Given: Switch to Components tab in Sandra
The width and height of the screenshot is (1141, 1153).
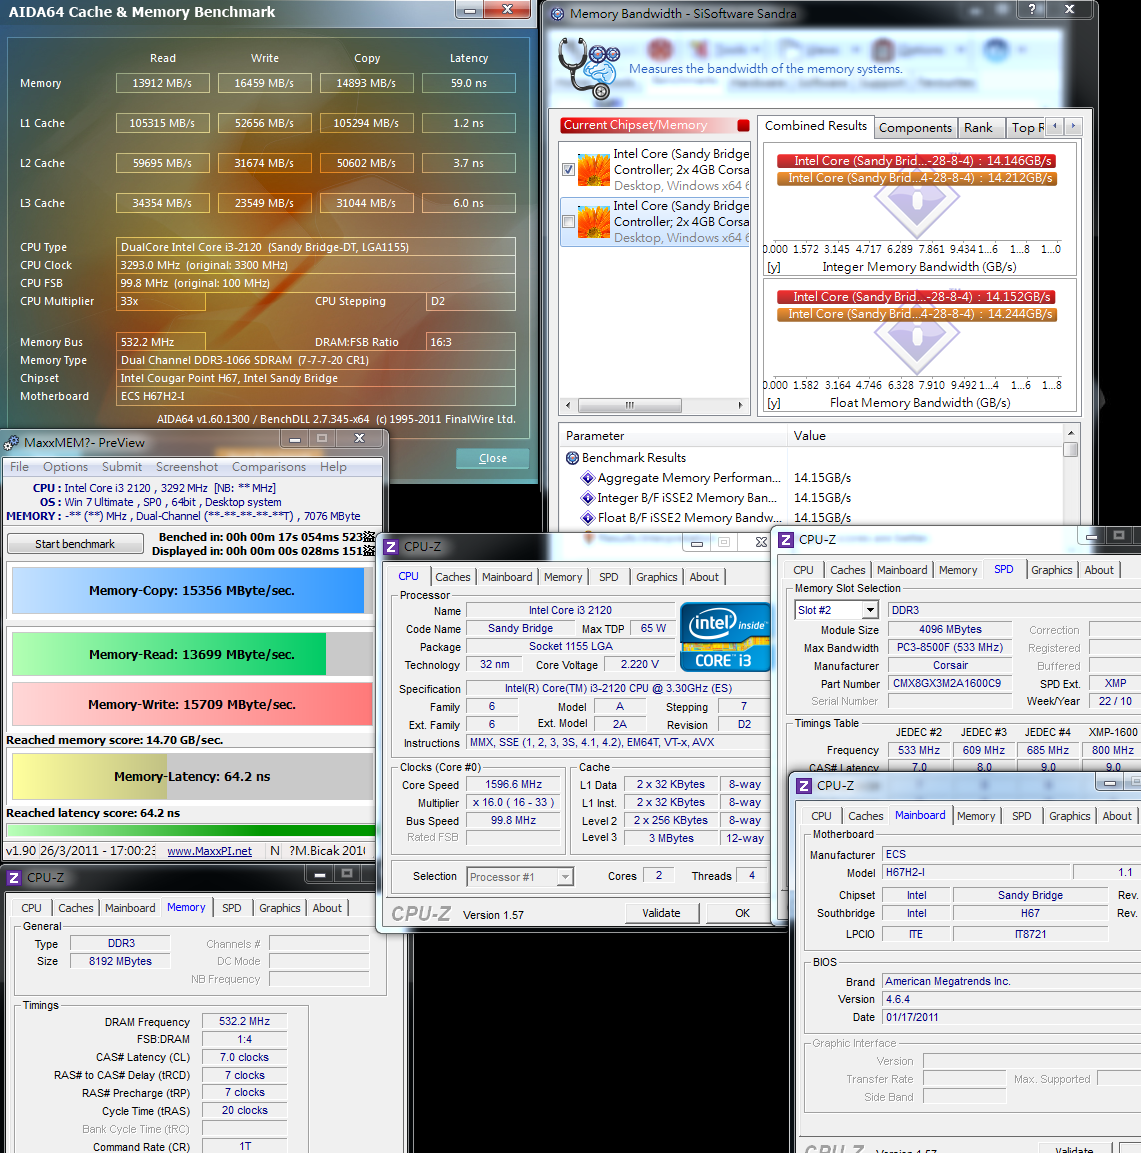Looking at the screenshot, I should pos(915,128).
